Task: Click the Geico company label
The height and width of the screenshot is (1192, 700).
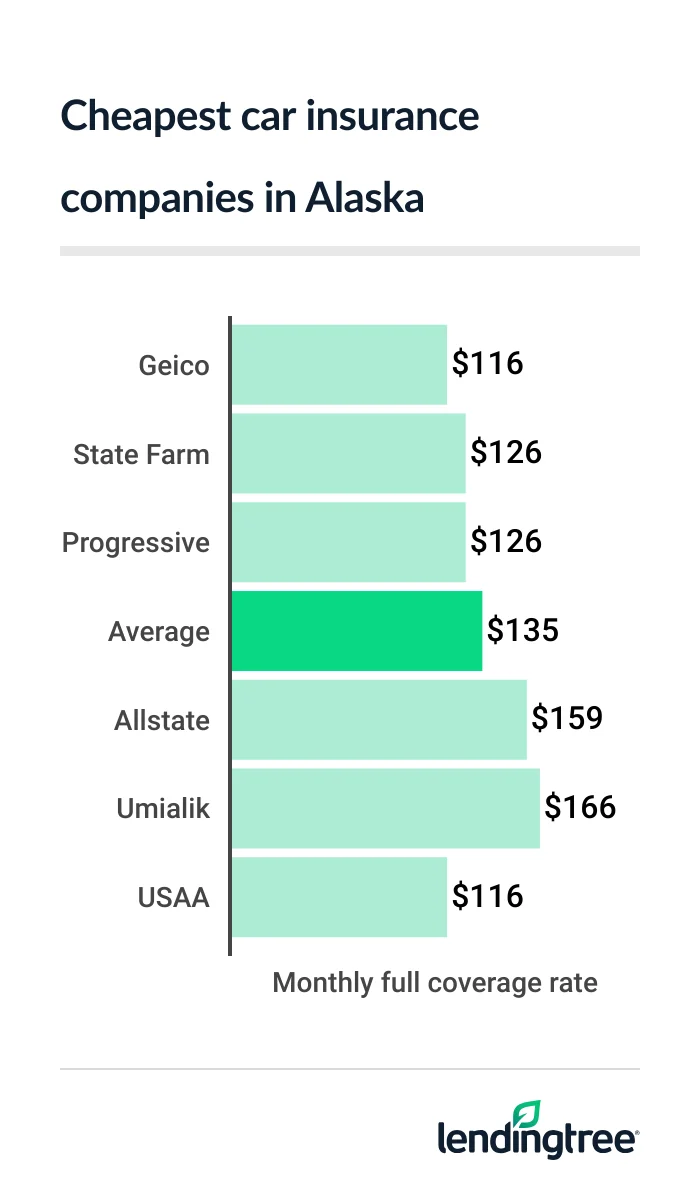Action: pos(174,365)
